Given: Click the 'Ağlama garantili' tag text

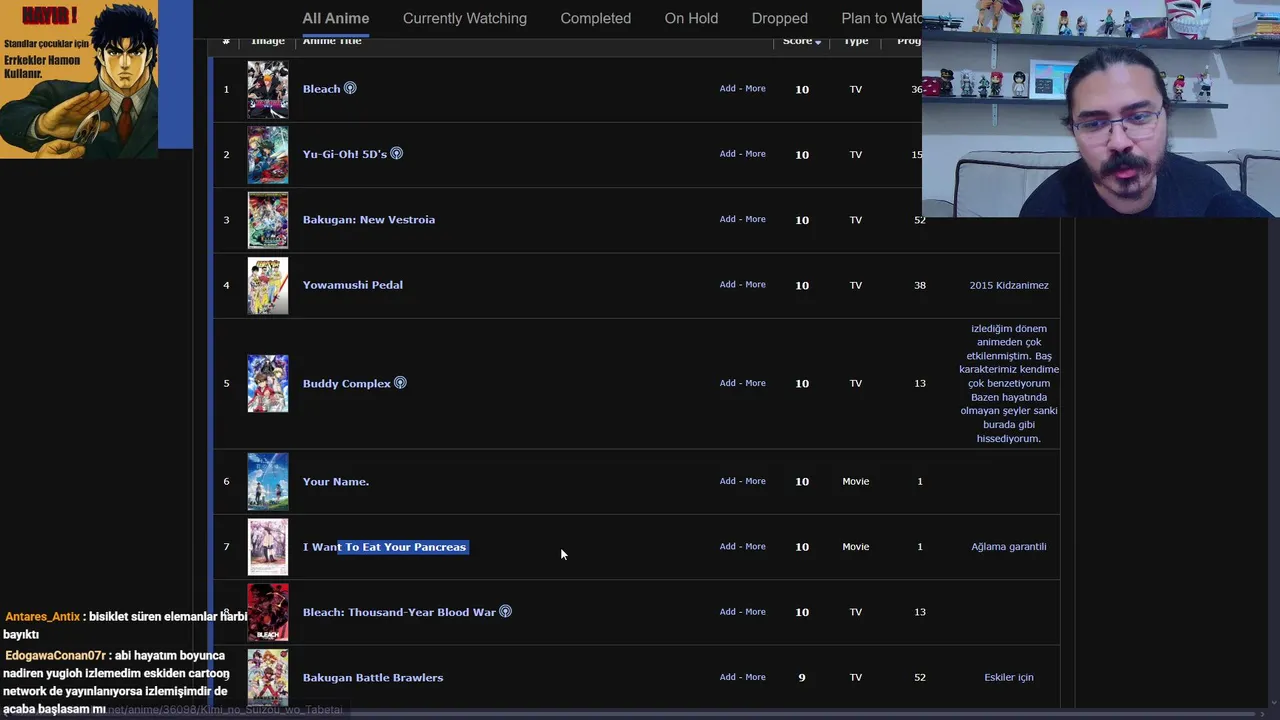Looking at the screenshot, I should [x=1009, y=546].
